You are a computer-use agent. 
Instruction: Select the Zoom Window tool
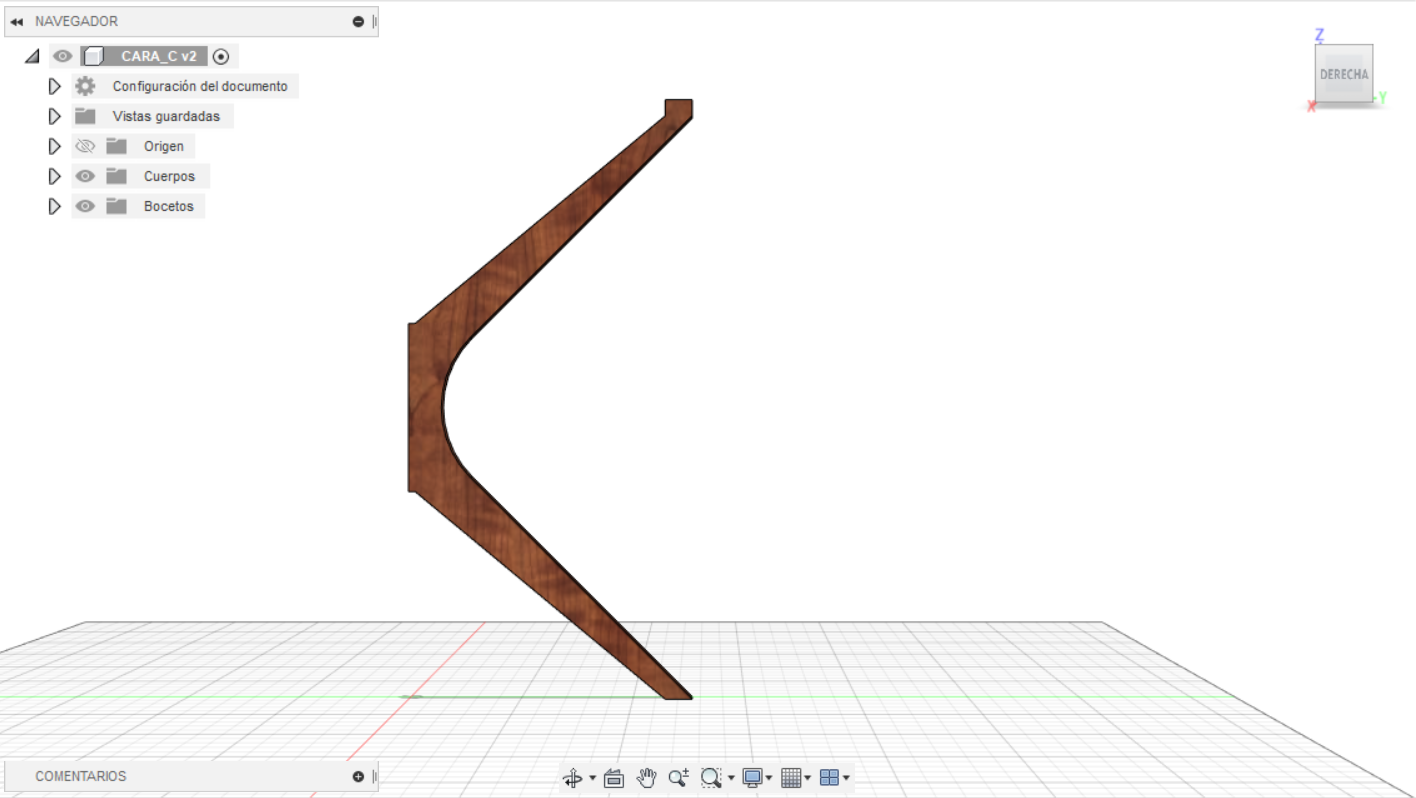[x=711, y=777]
